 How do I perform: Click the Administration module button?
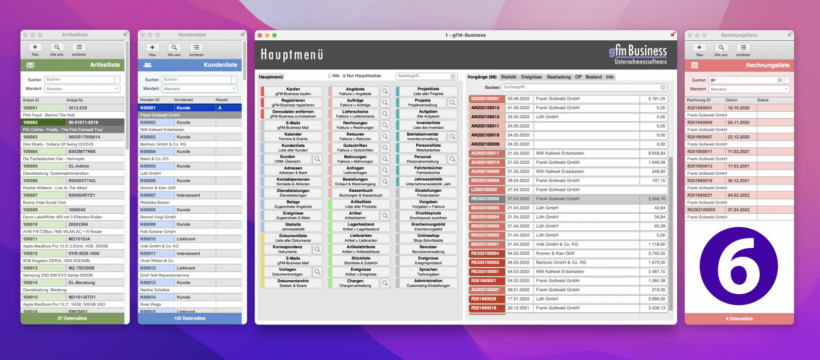tap(426, 283)
